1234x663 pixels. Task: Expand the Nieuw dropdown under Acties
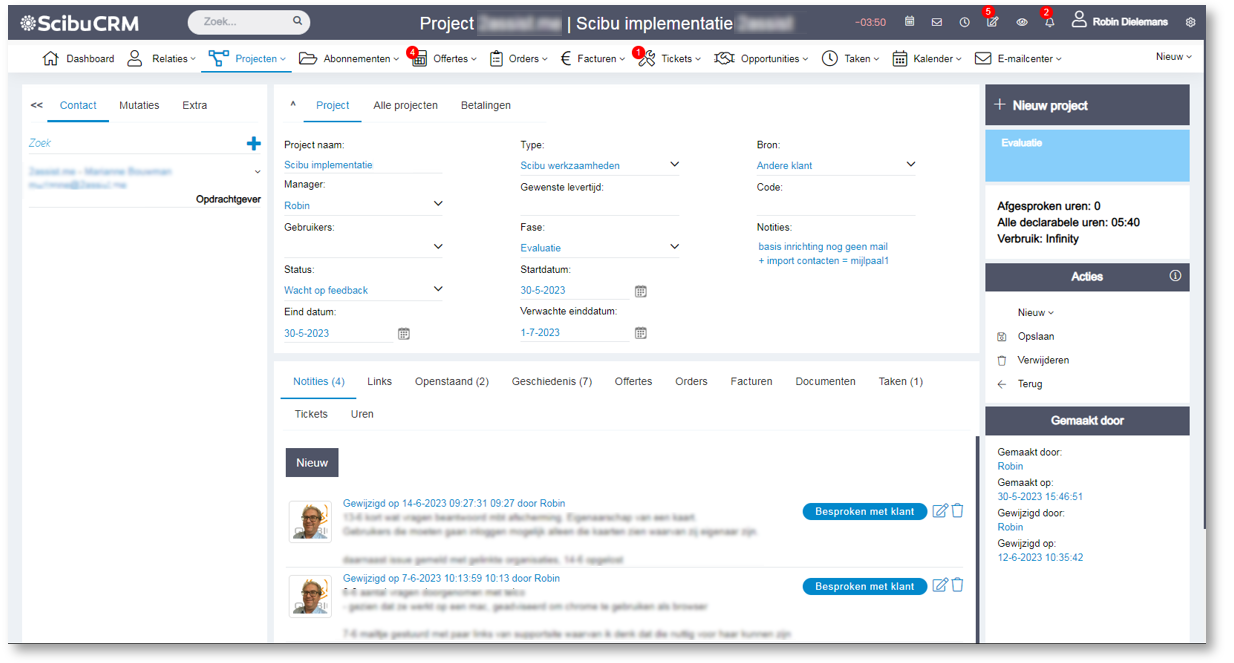click(1036, 313)
